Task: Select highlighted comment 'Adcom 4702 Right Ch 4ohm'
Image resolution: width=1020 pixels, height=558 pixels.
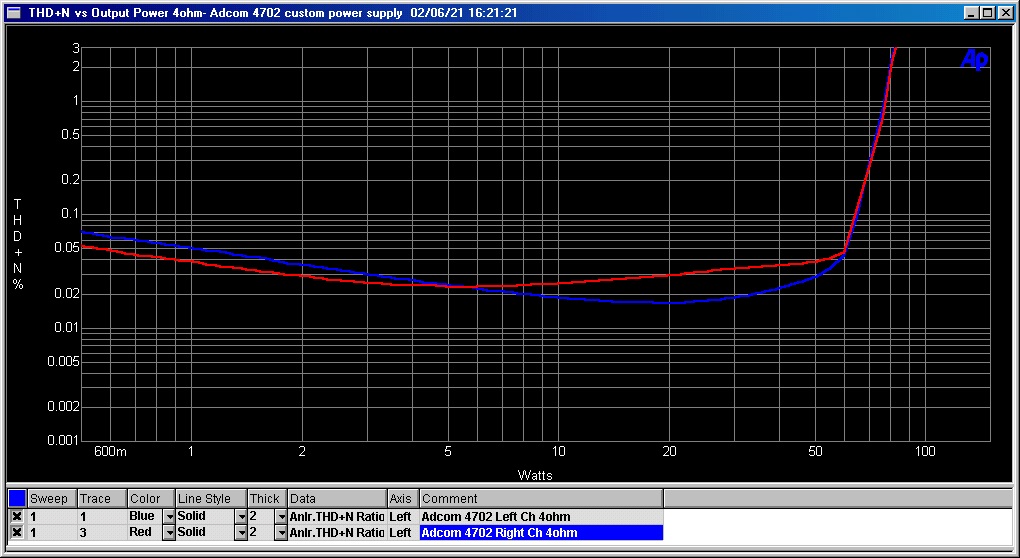Action: tap(541, 533)
